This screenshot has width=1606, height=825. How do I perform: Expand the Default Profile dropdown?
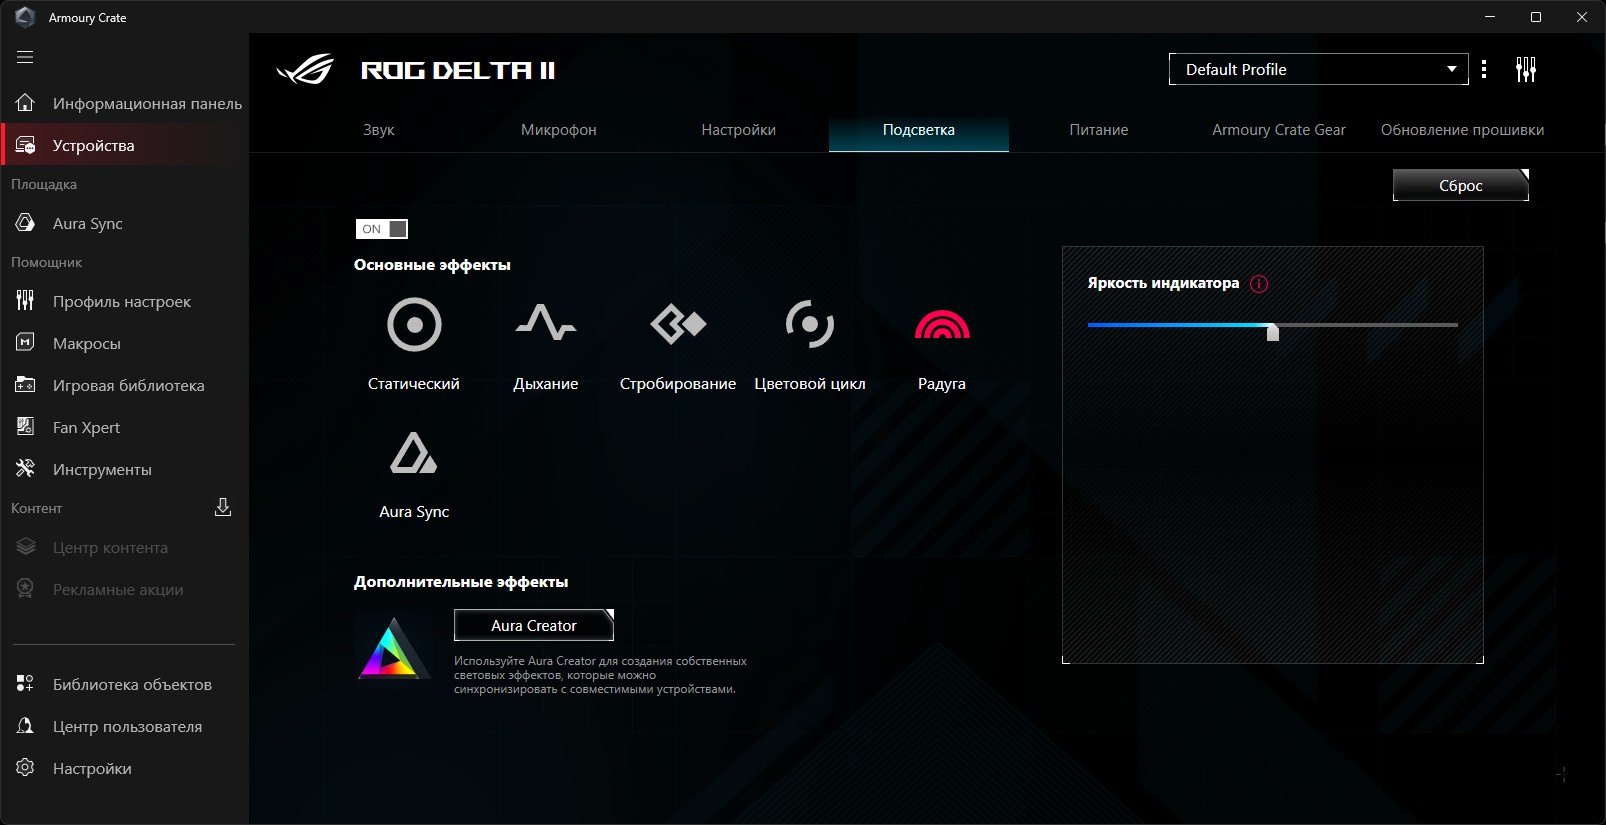coord(1318,69)
